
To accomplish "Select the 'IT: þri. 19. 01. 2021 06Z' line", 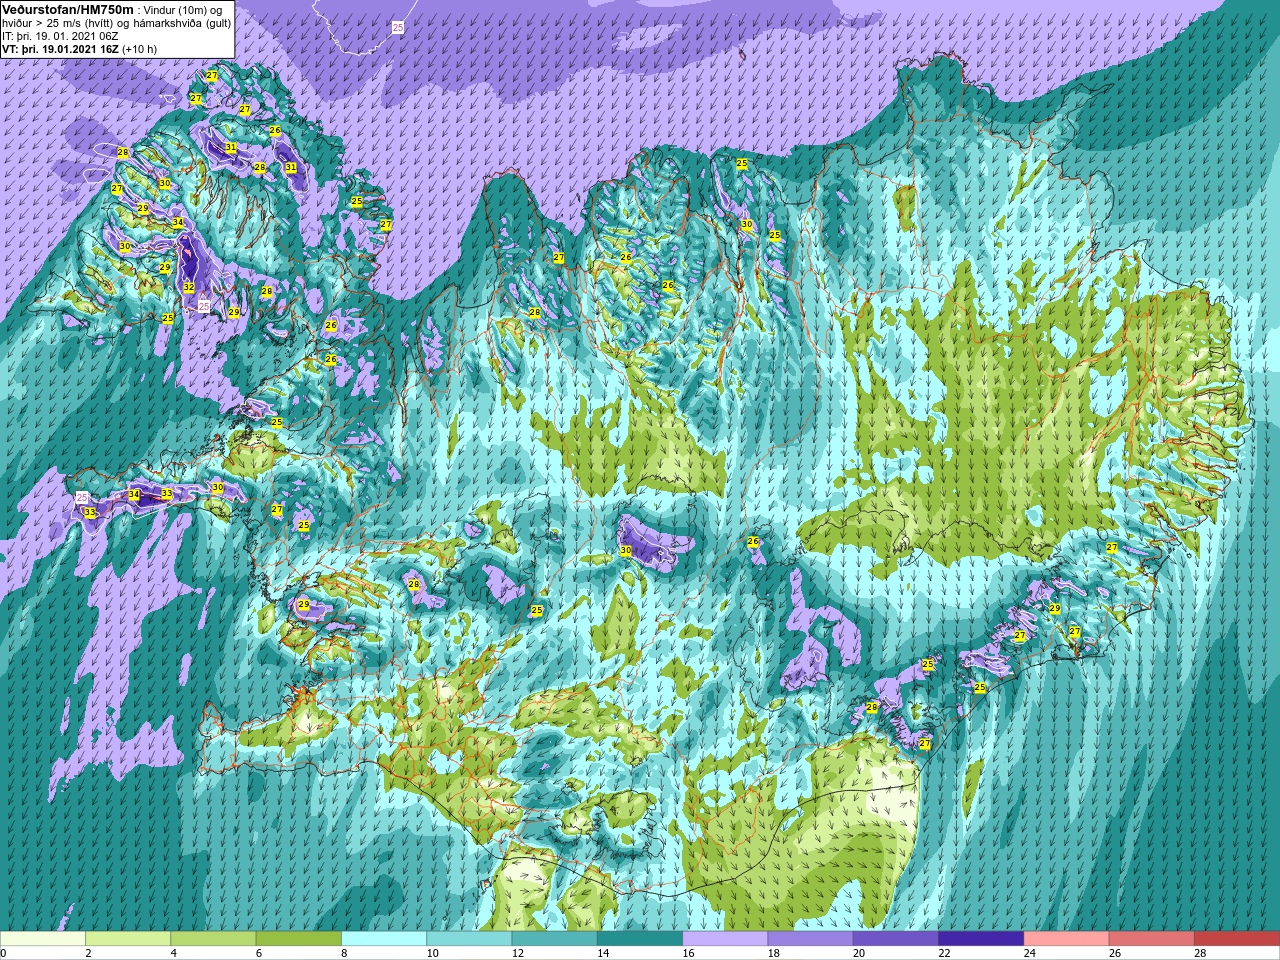I will tap(60, 36).
